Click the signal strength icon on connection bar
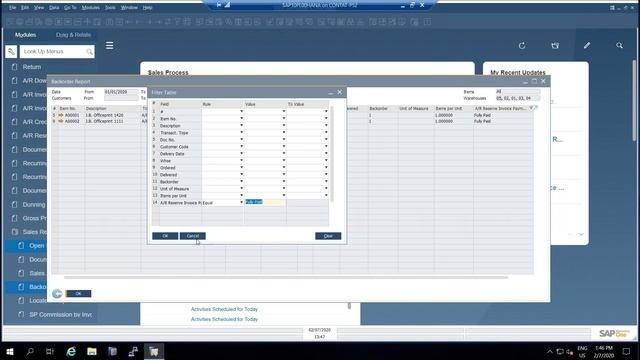 (x=227, y=5)
